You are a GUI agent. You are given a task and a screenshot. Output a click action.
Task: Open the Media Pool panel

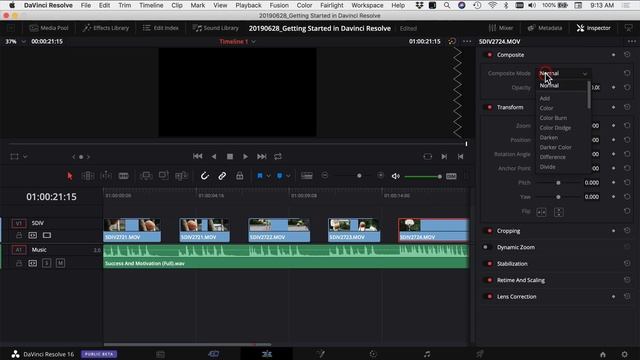click(x=49, y=28)
